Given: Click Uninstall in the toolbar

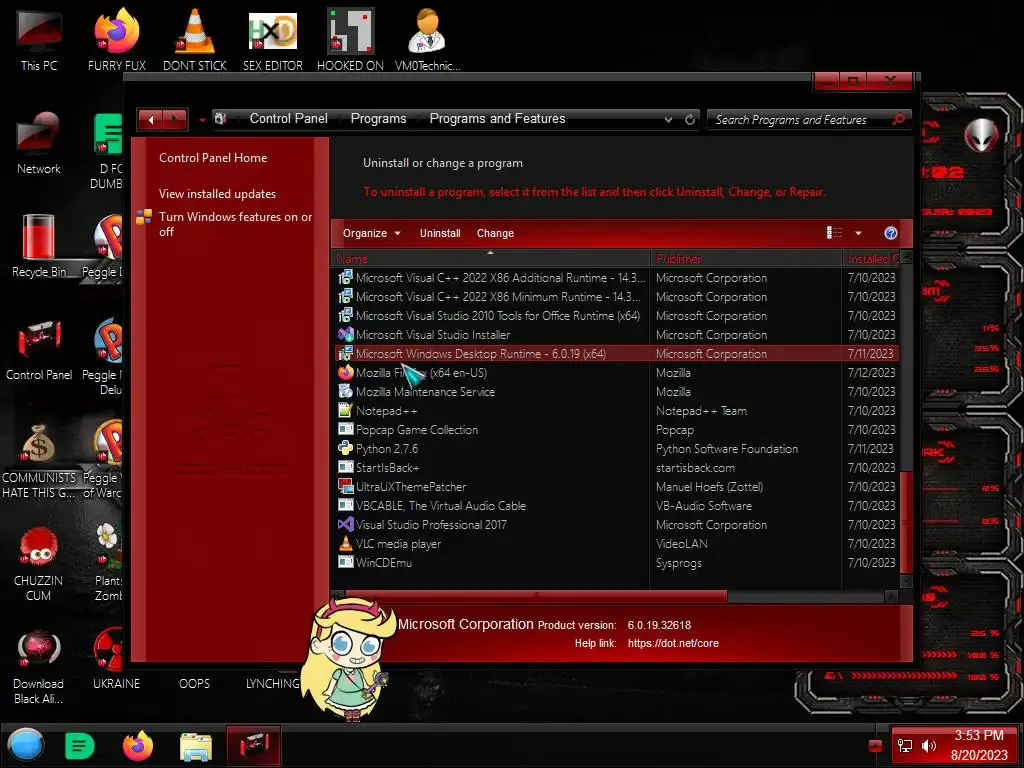Looking at the screenshot, I should (440, 233).
